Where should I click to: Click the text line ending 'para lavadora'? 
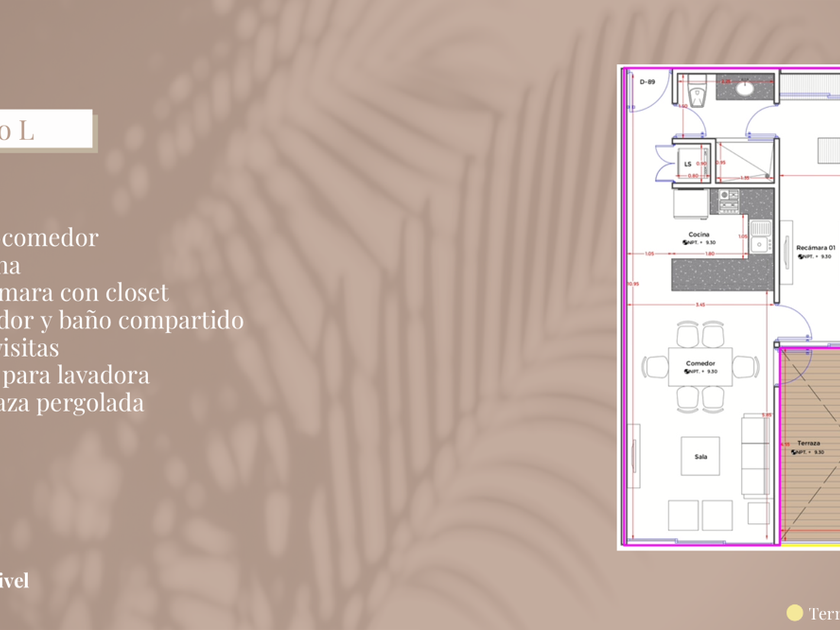(x=75, y=375)
